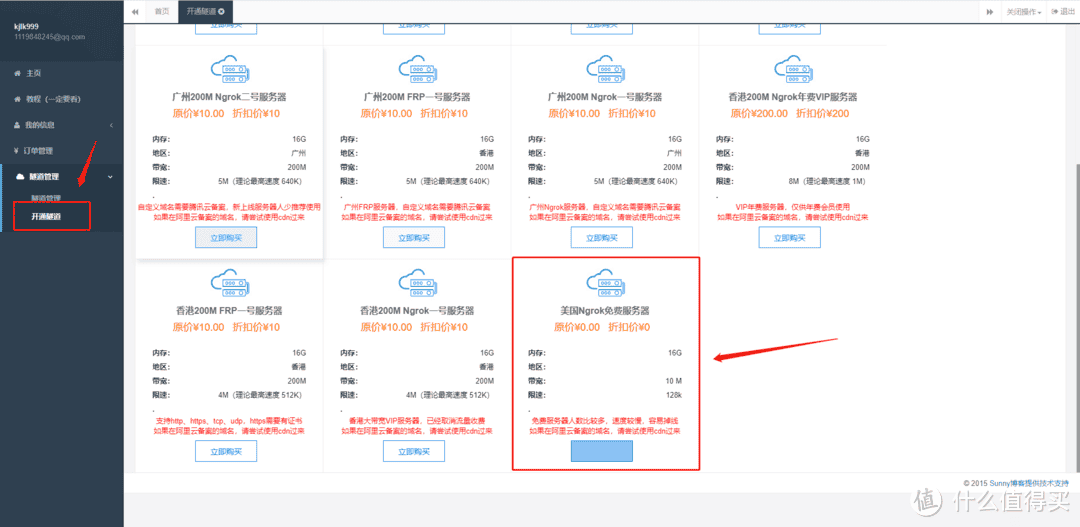Click the title 香港200M FRP一号服务器
The height and width of the screenshot is (527, 1080).
(227, 311)
